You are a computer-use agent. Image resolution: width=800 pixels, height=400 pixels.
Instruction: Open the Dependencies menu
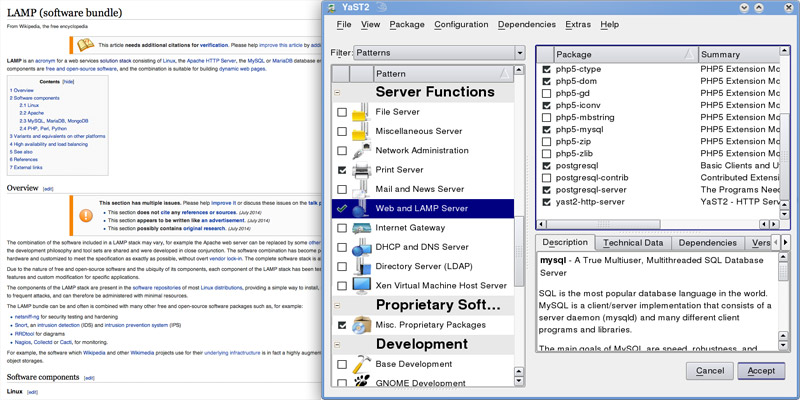point(527,24)
